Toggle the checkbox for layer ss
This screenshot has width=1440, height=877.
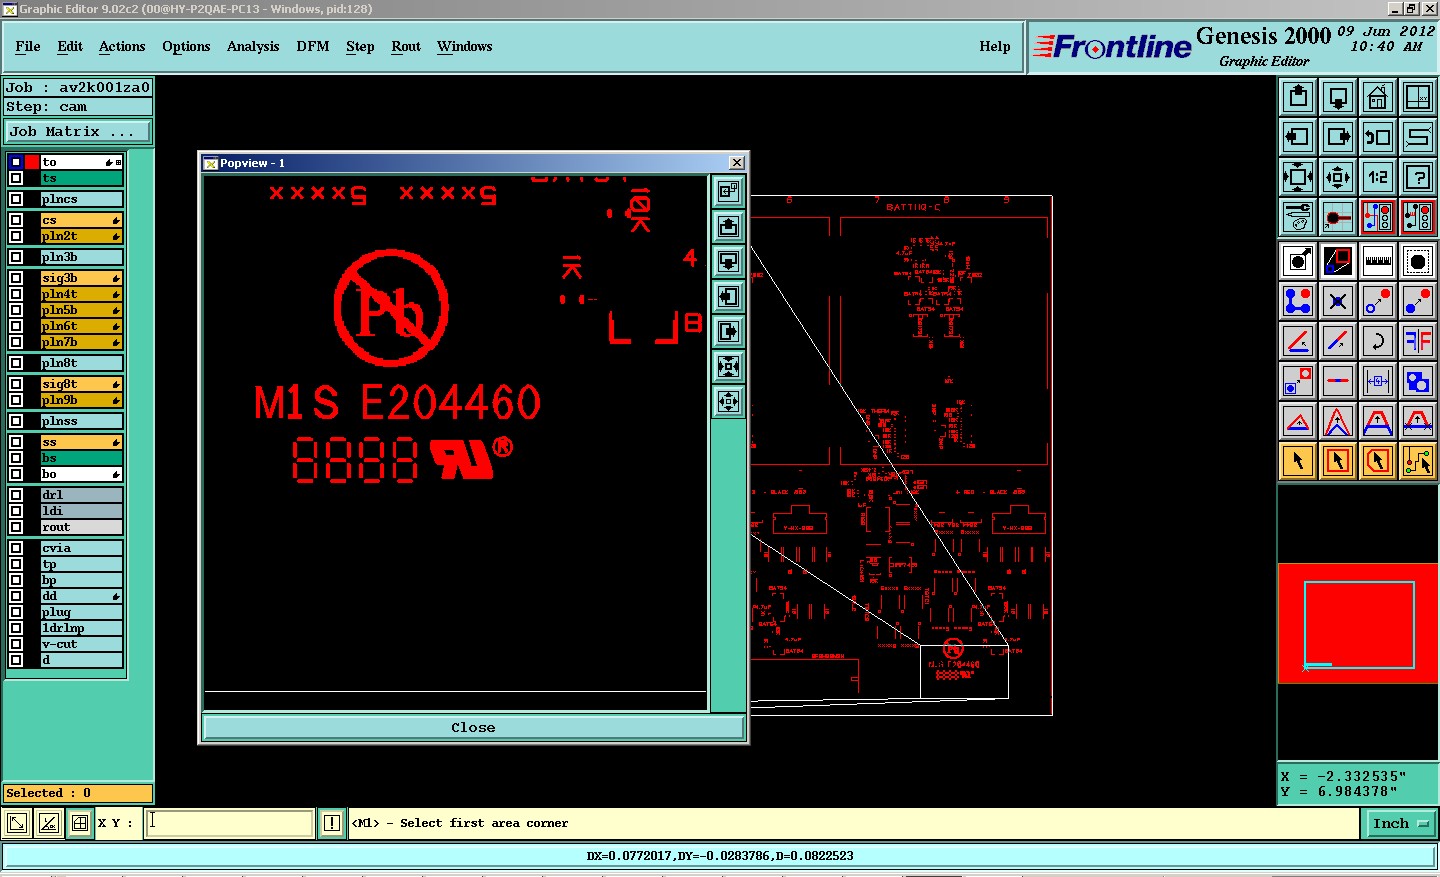[16, 442]
